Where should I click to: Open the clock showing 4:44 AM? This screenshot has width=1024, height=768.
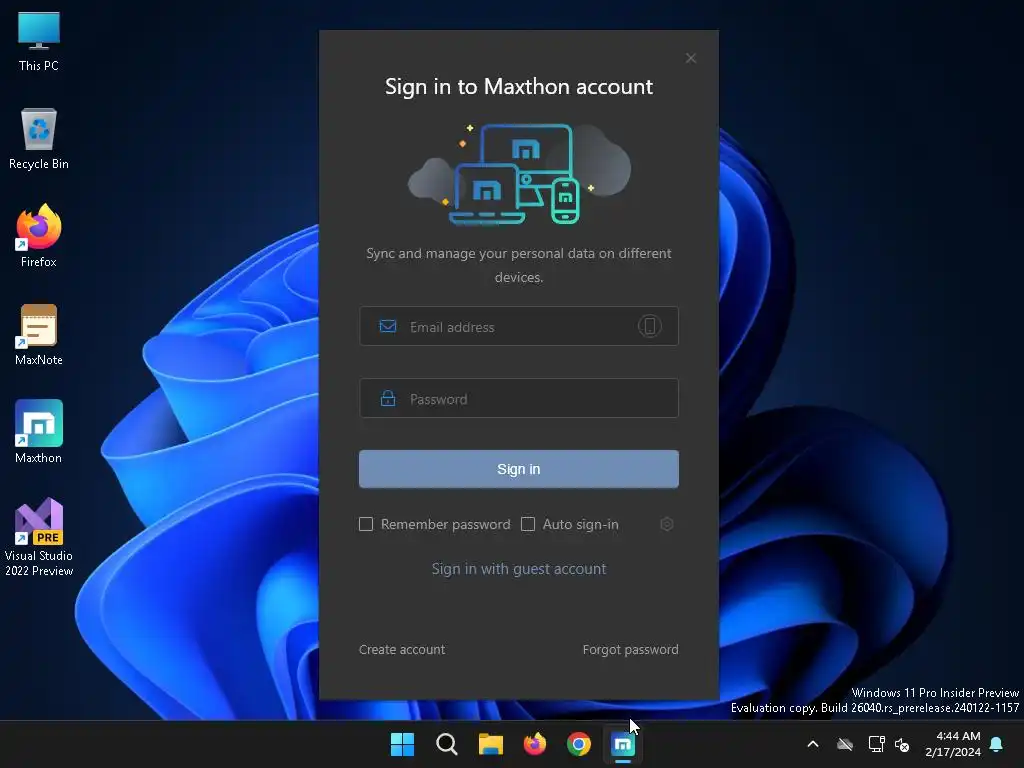(953, 744)
